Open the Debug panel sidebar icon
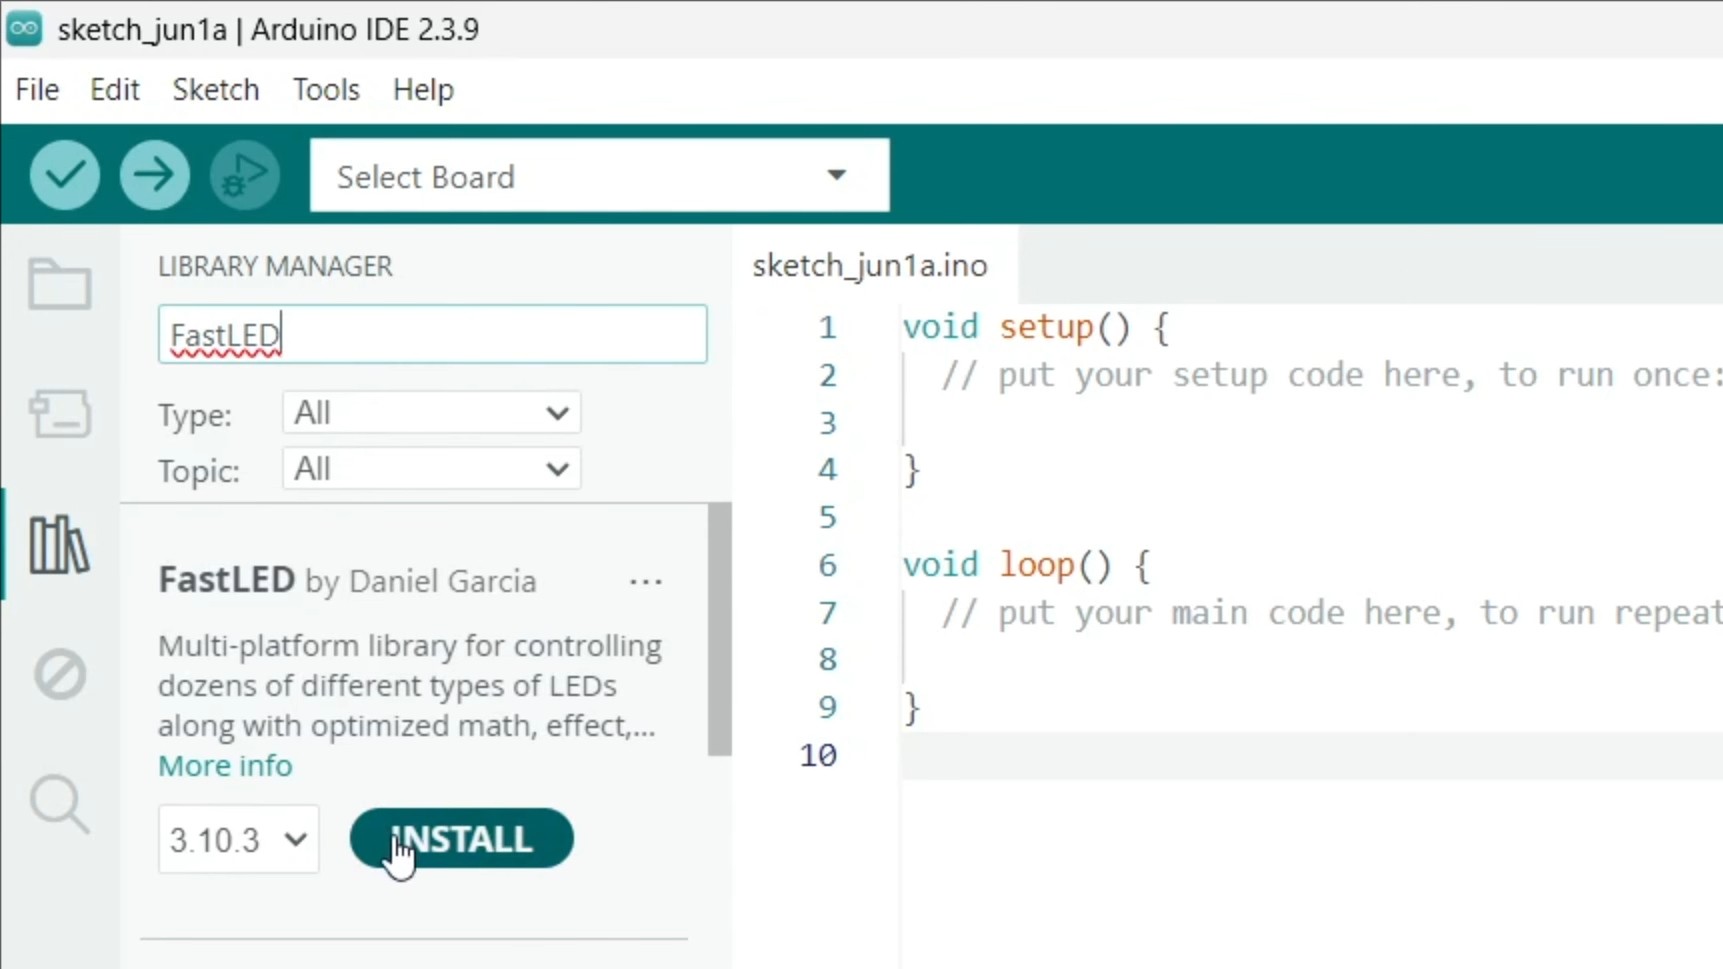Image resolution: width=1723 pixels, height=969 pixels. coord(60,674)
